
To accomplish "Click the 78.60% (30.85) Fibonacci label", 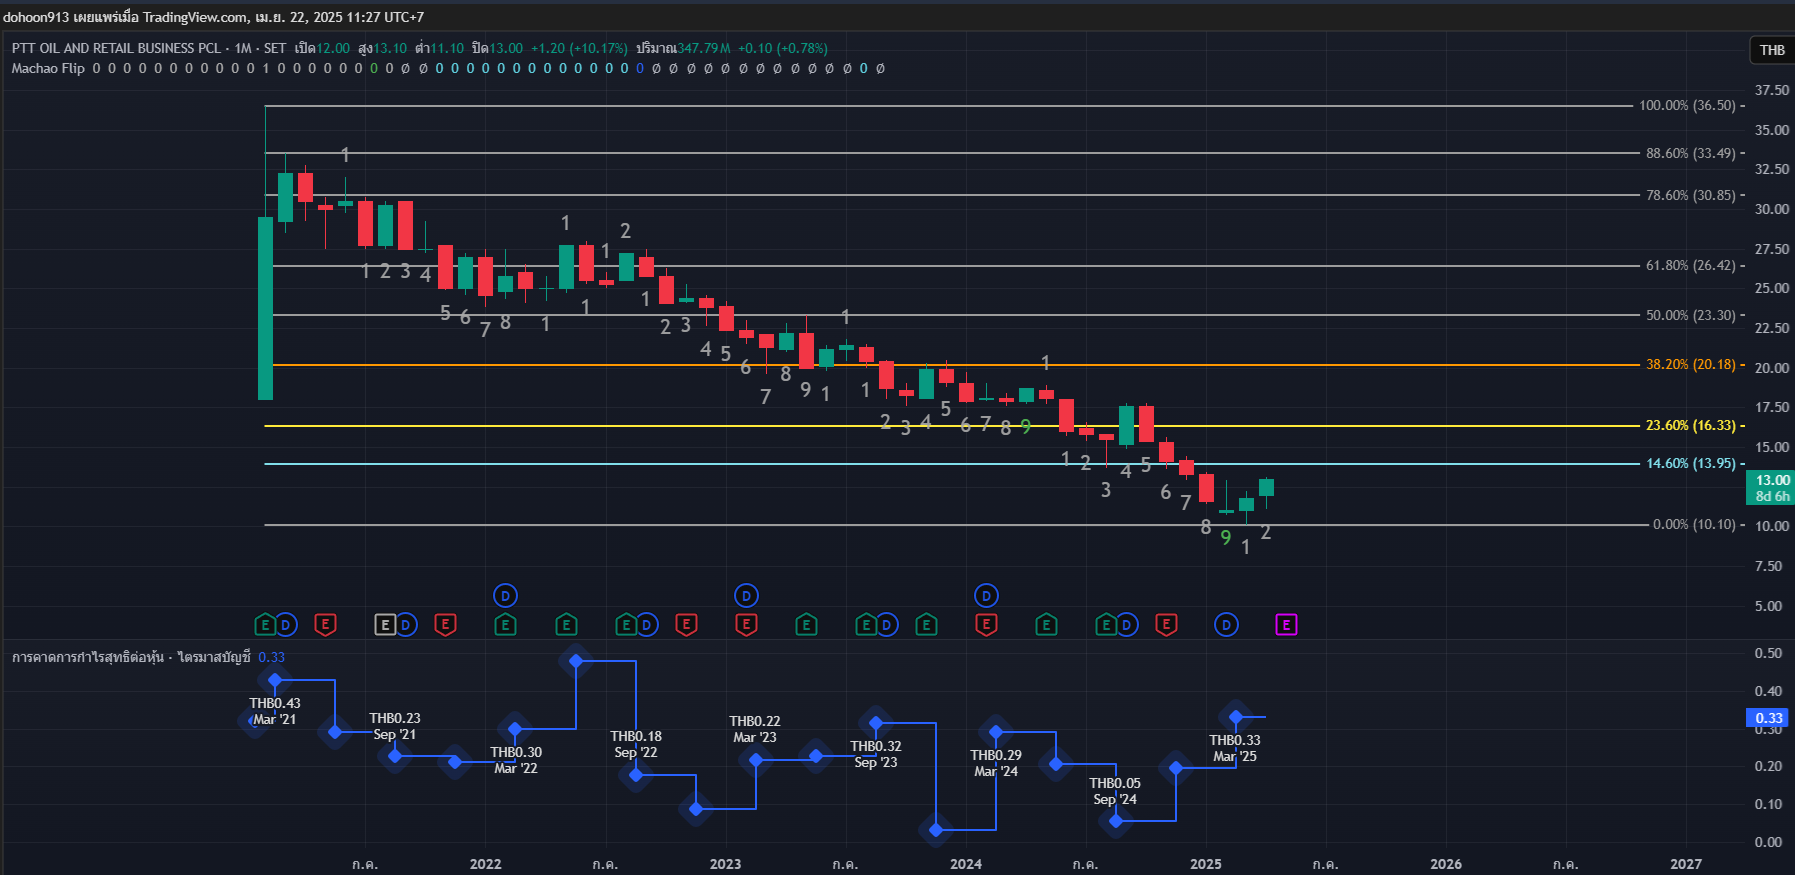I will point(1691,195).
